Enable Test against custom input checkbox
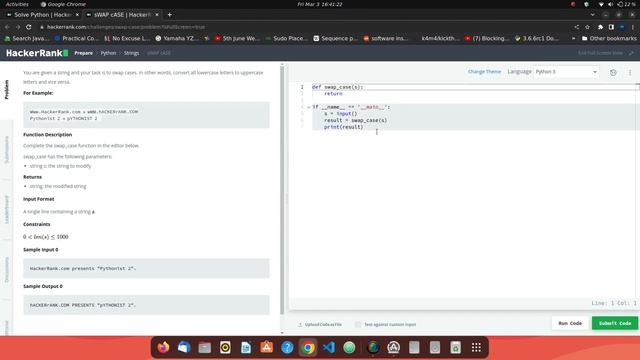 click(x=358, y=324)
